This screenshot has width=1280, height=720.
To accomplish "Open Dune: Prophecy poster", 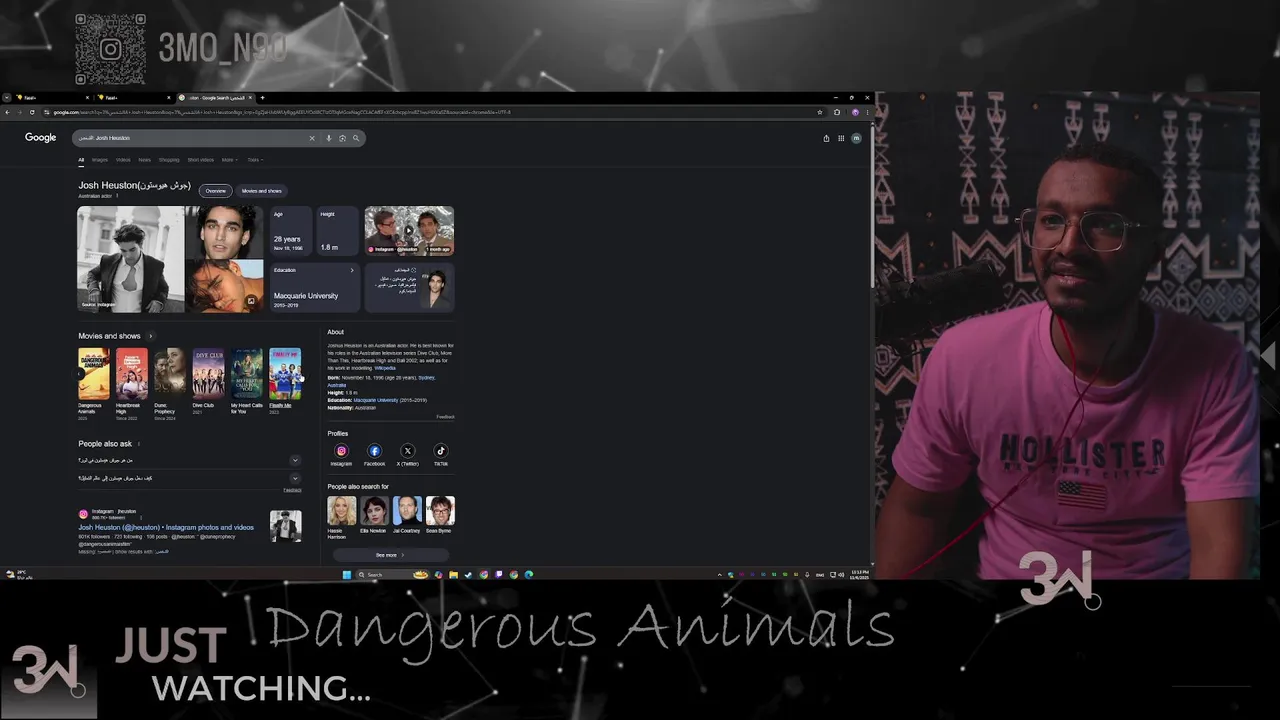I will click(170, 373).
